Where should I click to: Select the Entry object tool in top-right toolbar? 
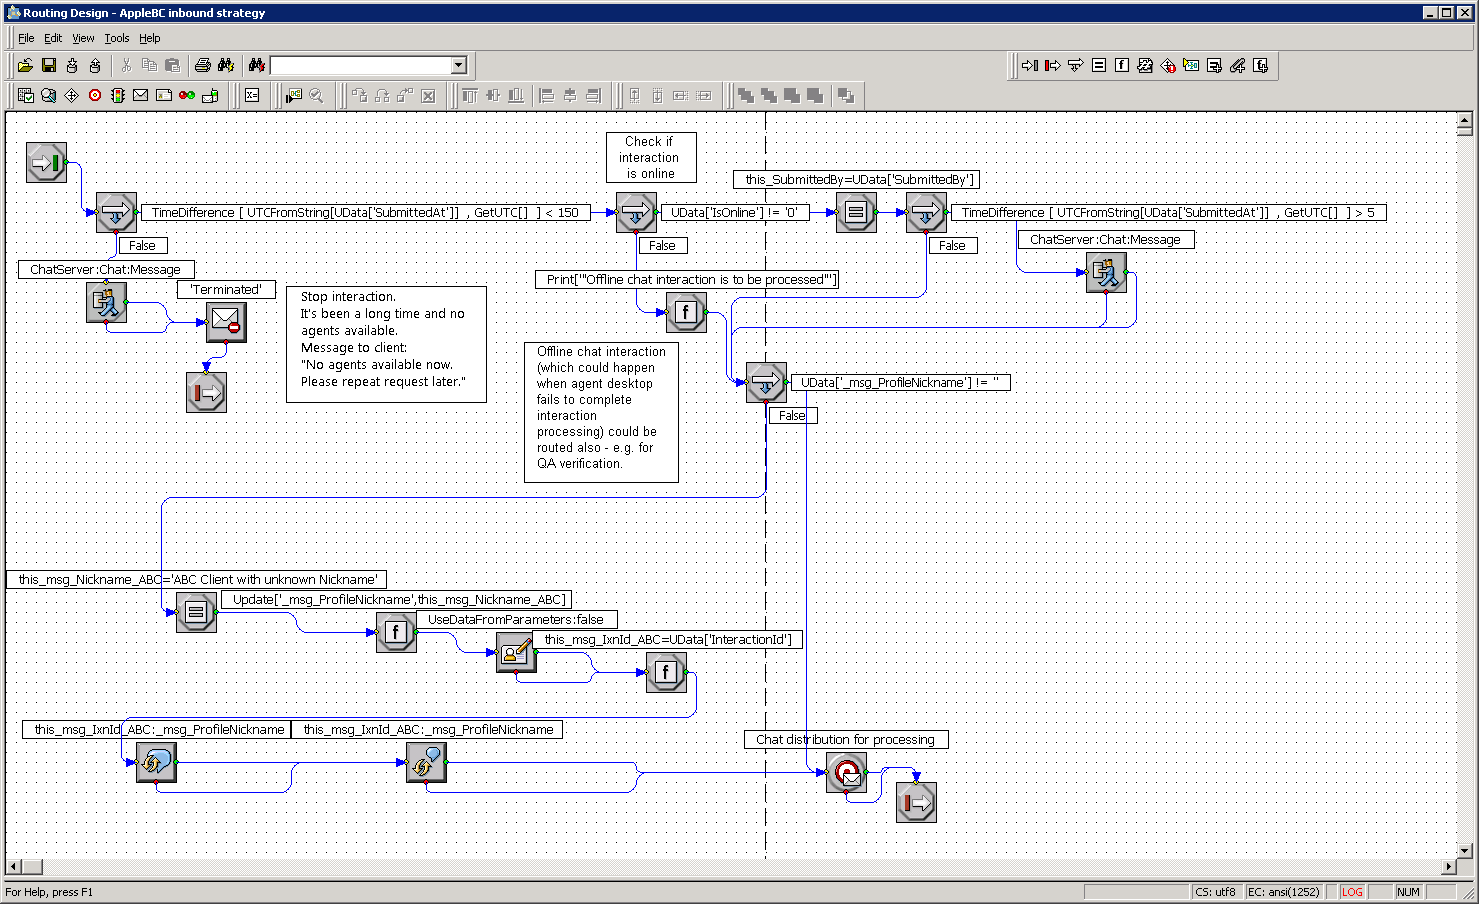(x=1029, y=66)
